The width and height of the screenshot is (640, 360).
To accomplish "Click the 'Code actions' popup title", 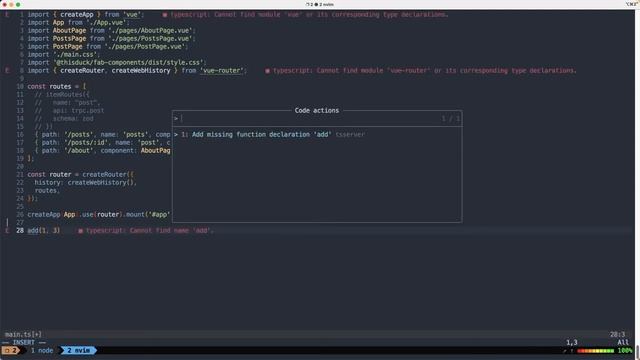I will pyautogui.click(x=317, y=110).
